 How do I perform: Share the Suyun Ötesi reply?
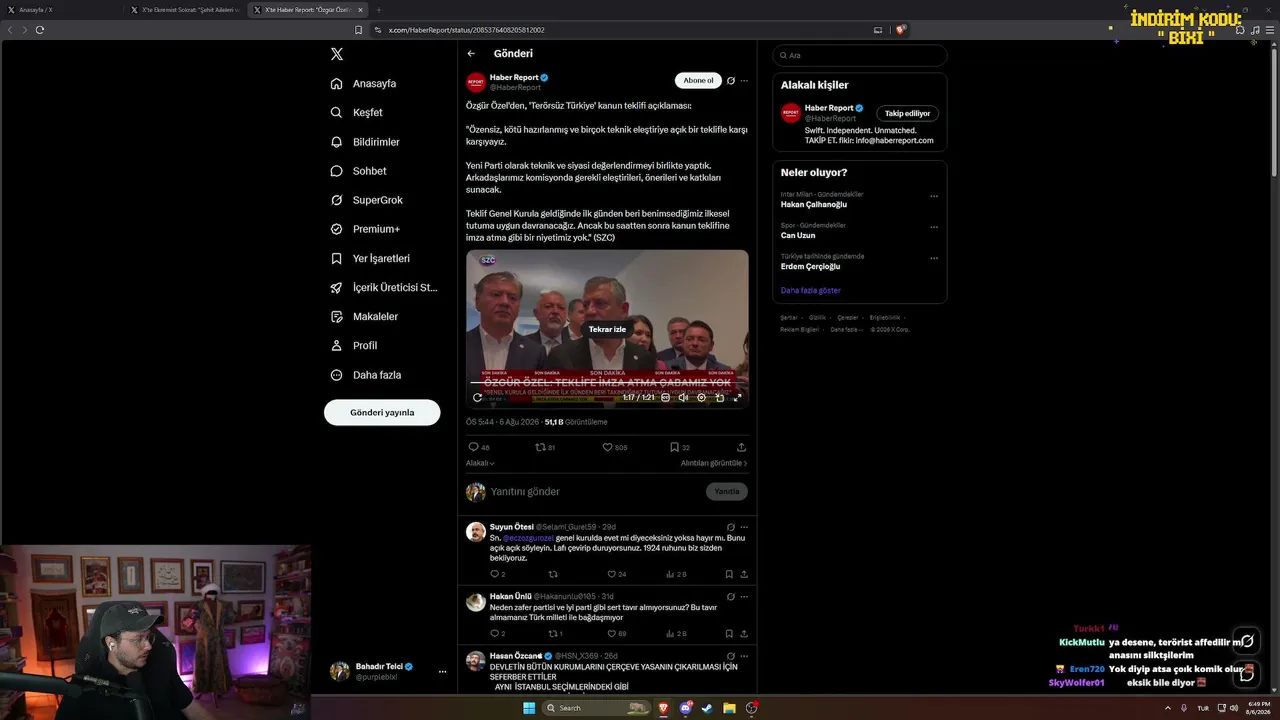[744, 574]
